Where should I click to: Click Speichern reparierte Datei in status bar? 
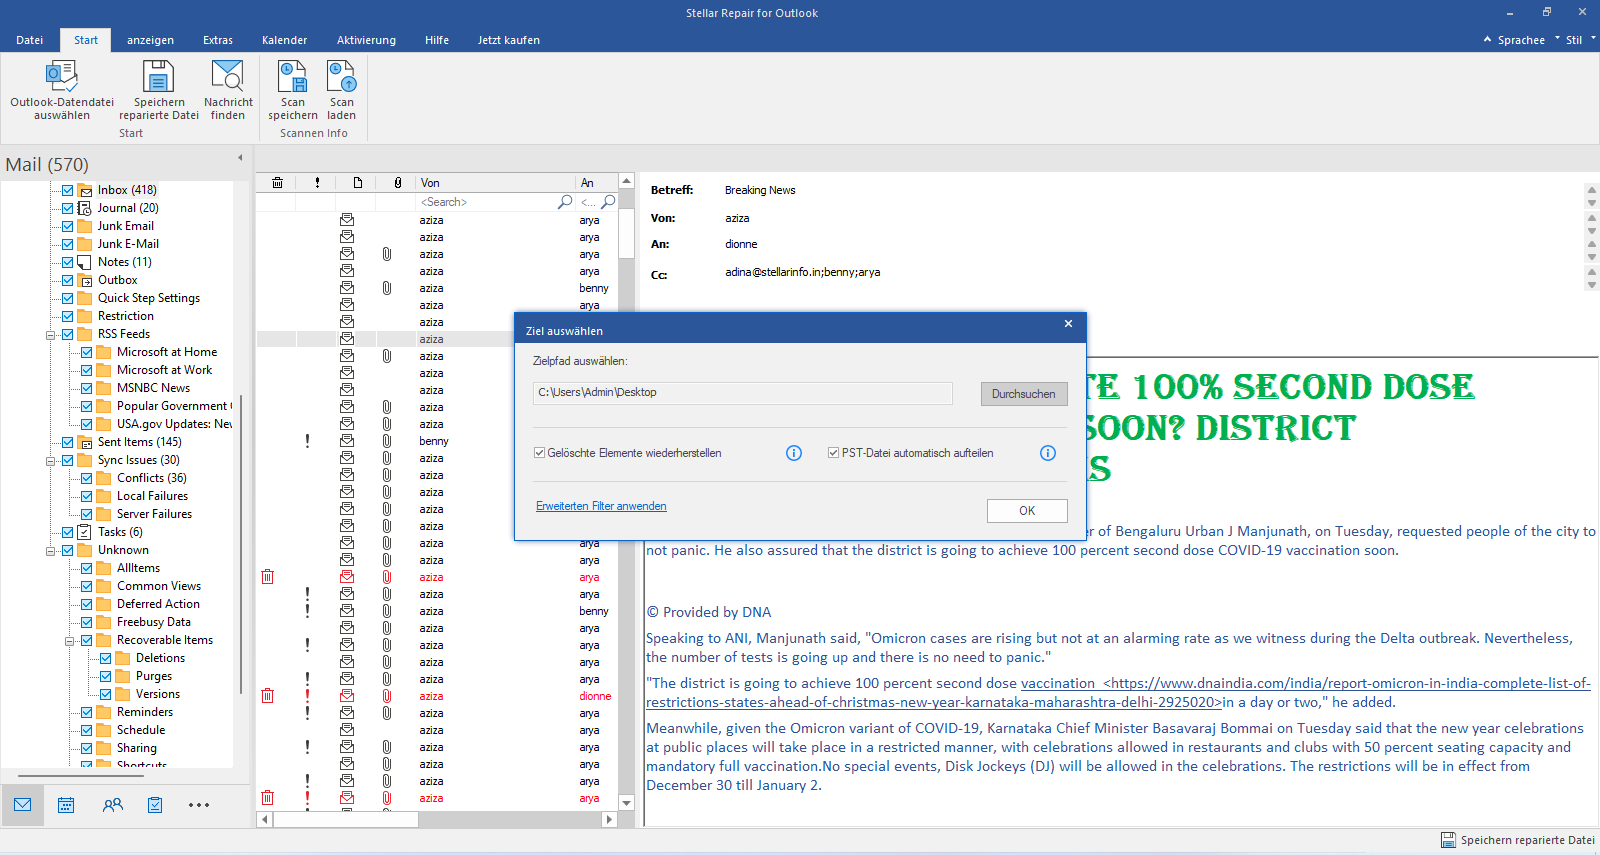pos(1517,840)
